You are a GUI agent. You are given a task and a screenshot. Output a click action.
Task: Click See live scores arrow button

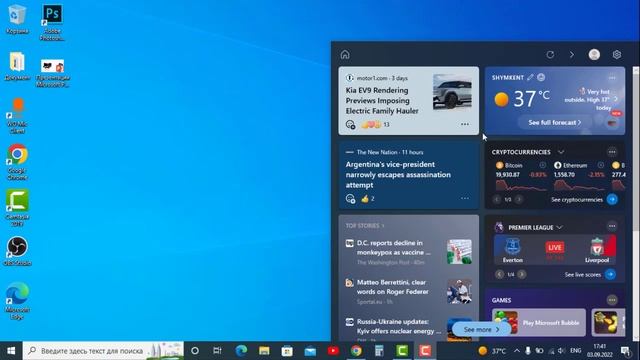611,274
